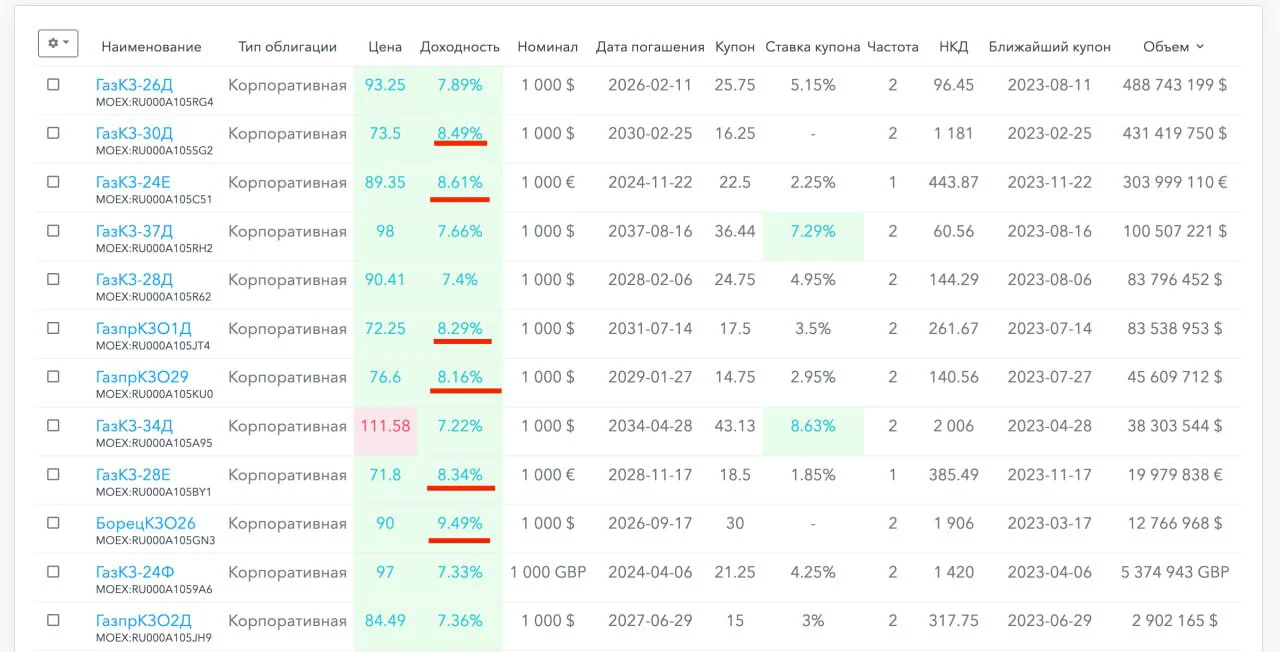Select the 9.49% yield cell
Viewport: 1280px width, 652px height.
pos(460,523)
